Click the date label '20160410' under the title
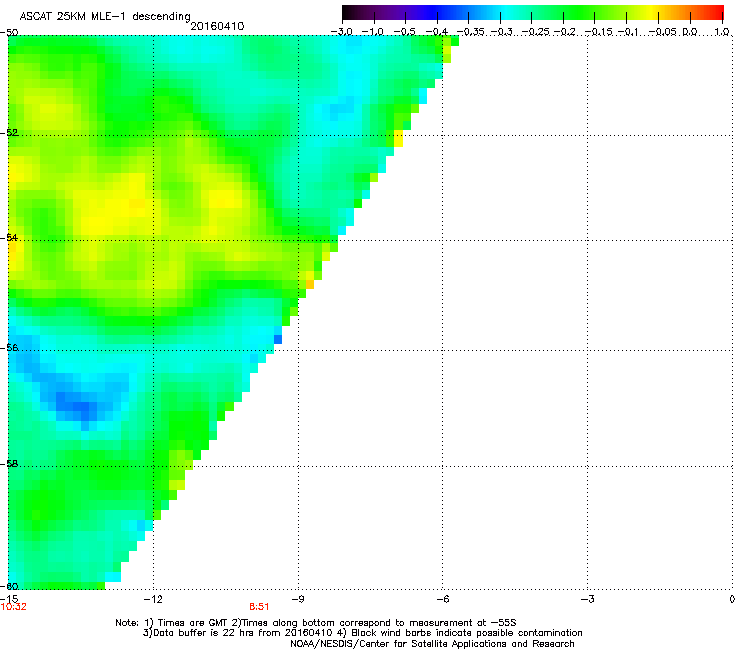 [x=217, y=26]
